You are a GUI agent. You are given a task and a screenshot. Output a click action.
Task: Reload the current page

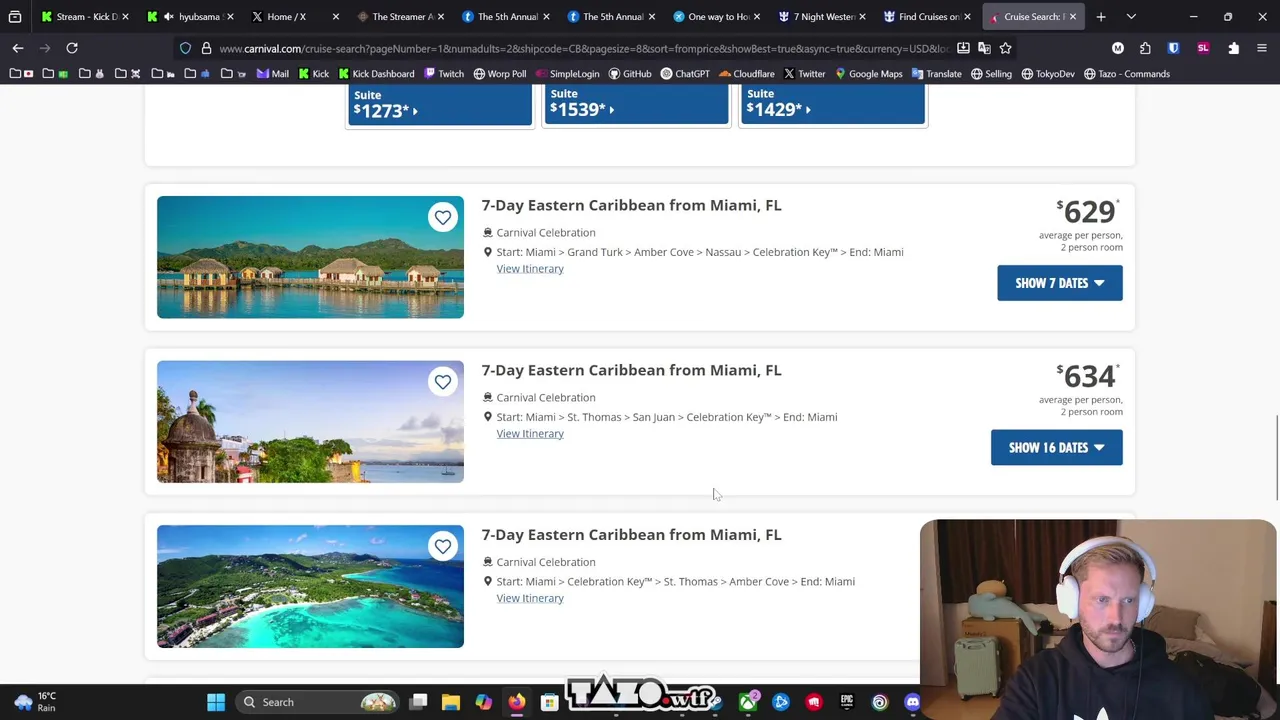pos(72,48)
